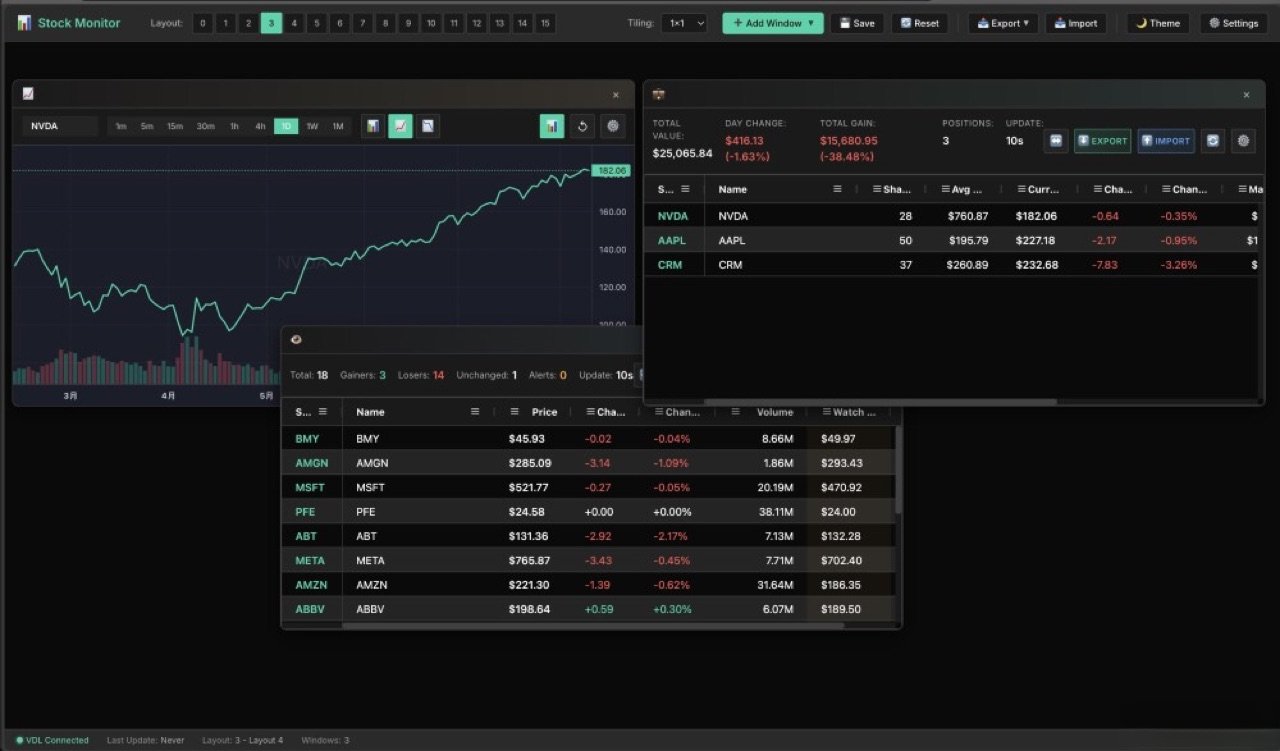The width and height of the screenshot is (1280, 751).
Task: Select the AAPL row in portfolio
Action: (x=953, y=240)
